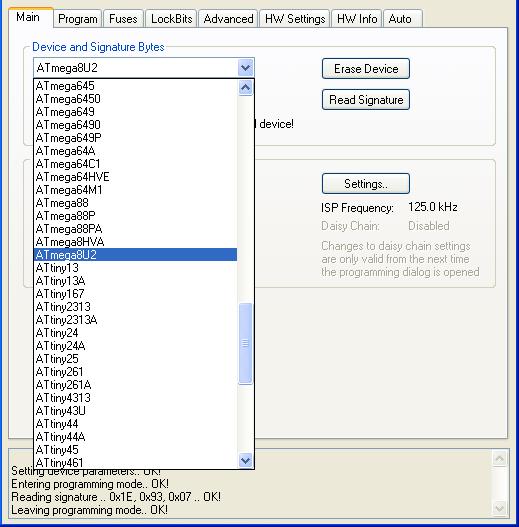Pick ATtiny261A from the list
The width and height of the screenshot is (519, 527).
point(135,385)
